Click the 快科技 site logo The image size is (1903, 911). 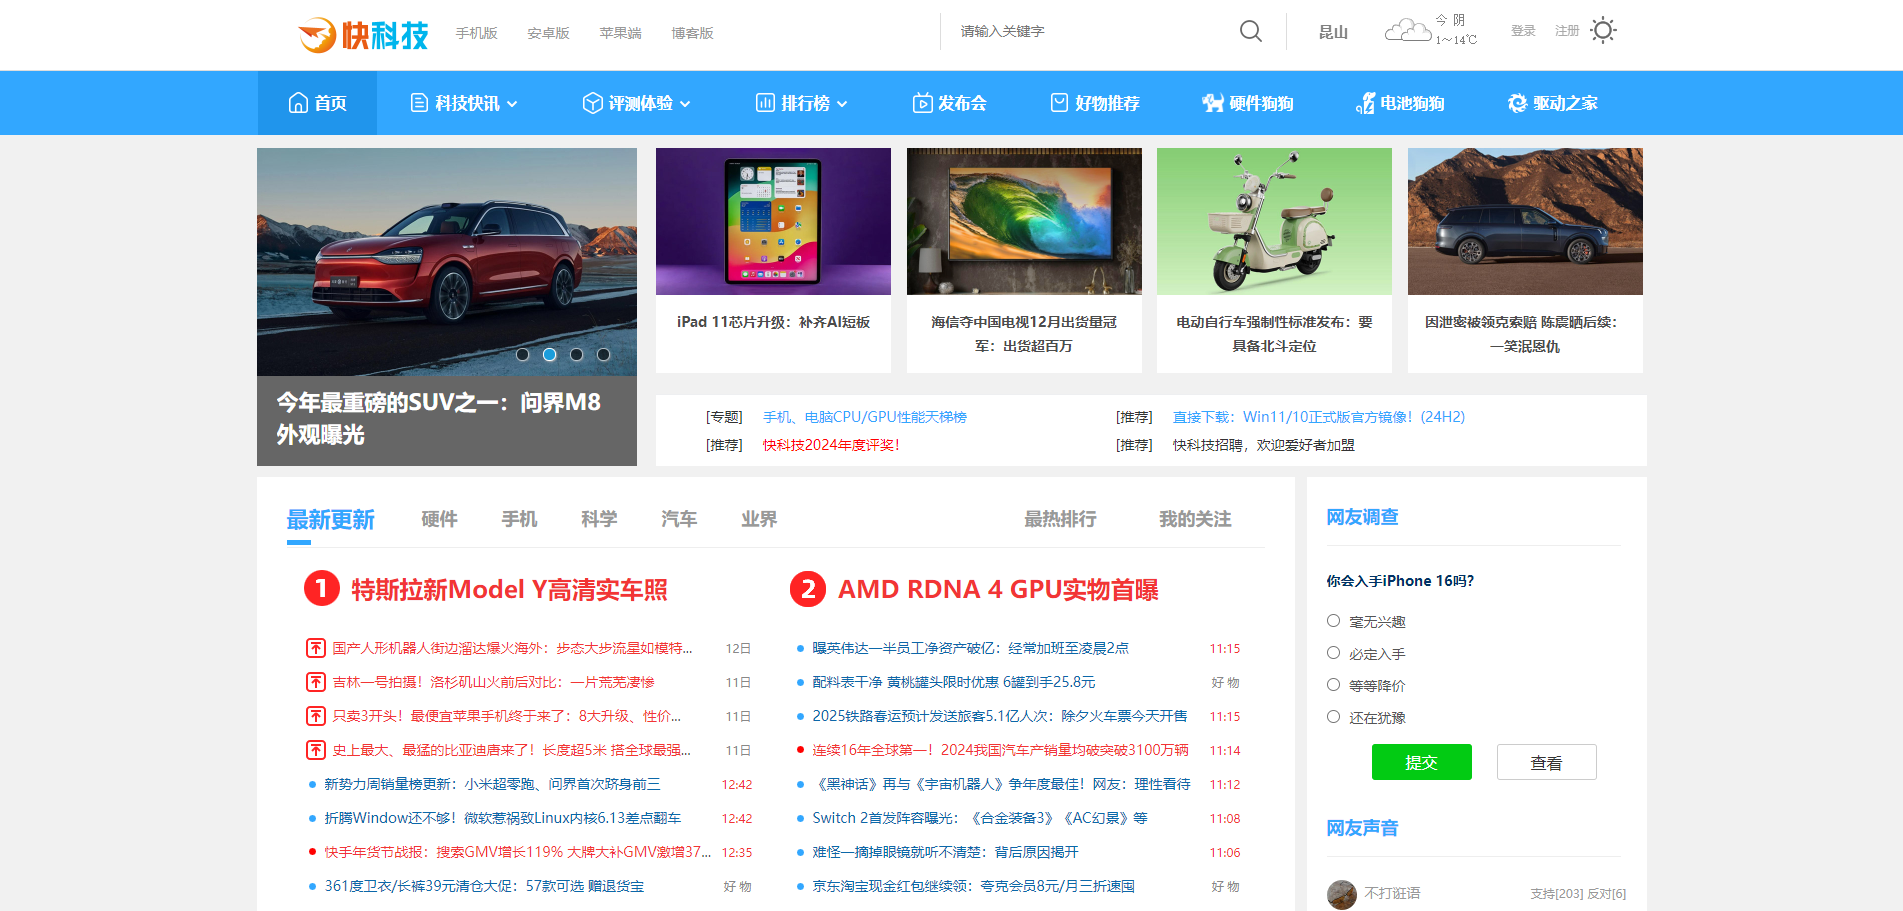point(363,34)
